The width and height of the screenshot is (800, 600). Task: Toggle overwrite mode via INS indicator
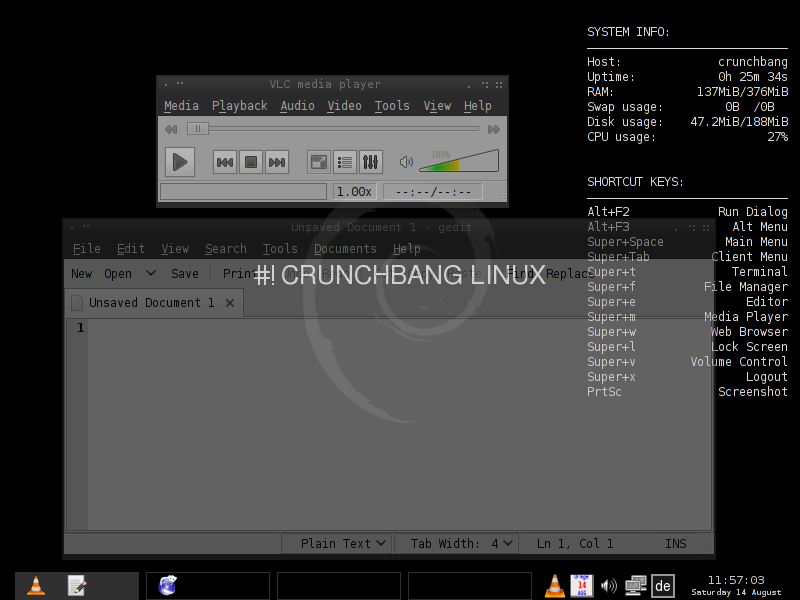(675, 543)
